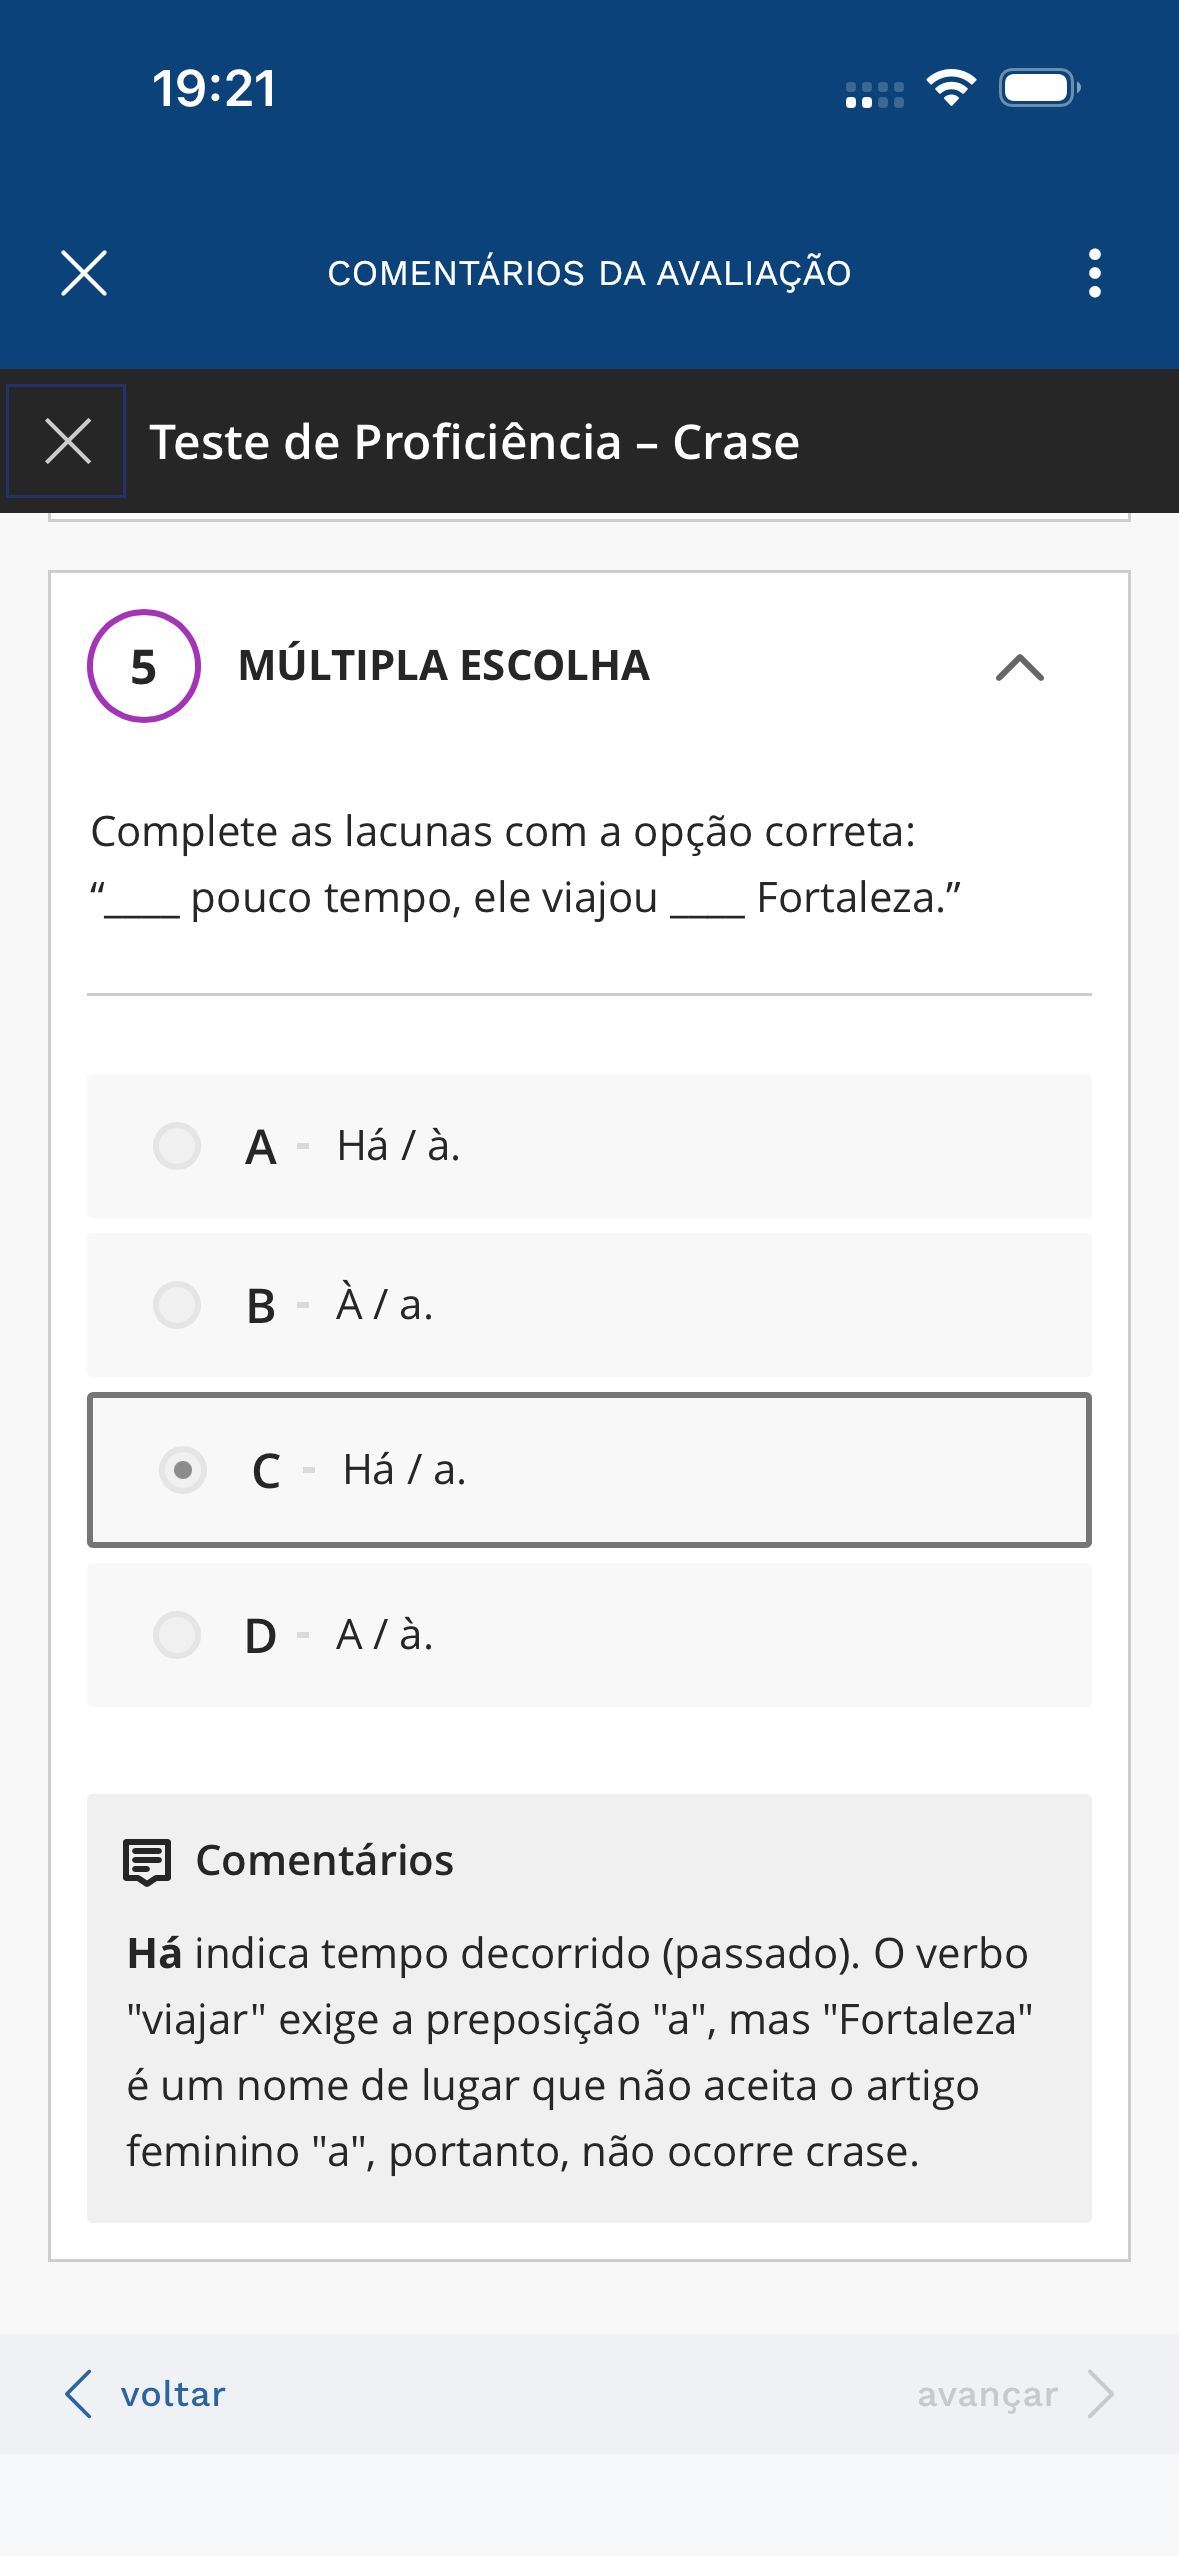Collapse question 5 with the chevron
The height and width of the screenshot is (2556, 1179).
pyautogui.click(x=1019, y=667)
